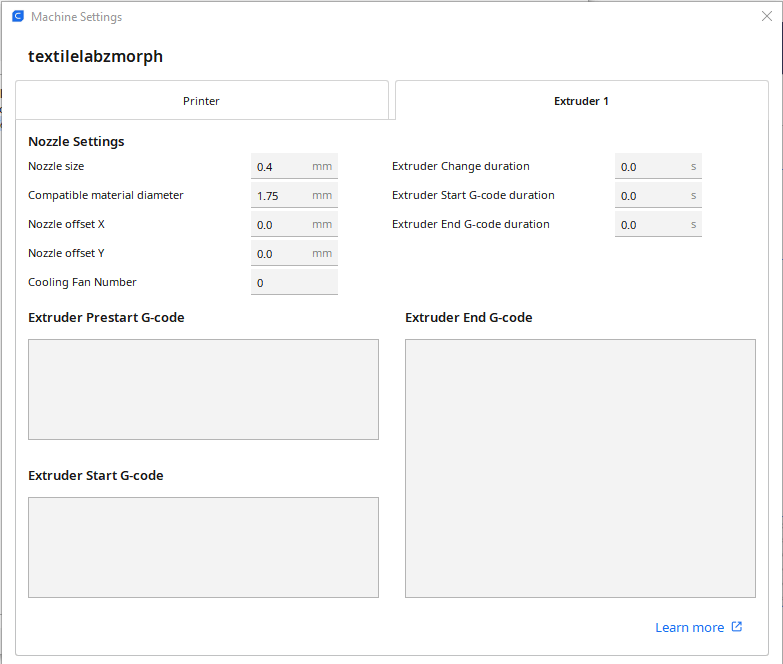Set focus on Cooling Fan Number field
The height and width of the screenshot is (664, 783).
click(x=293, y=283)
